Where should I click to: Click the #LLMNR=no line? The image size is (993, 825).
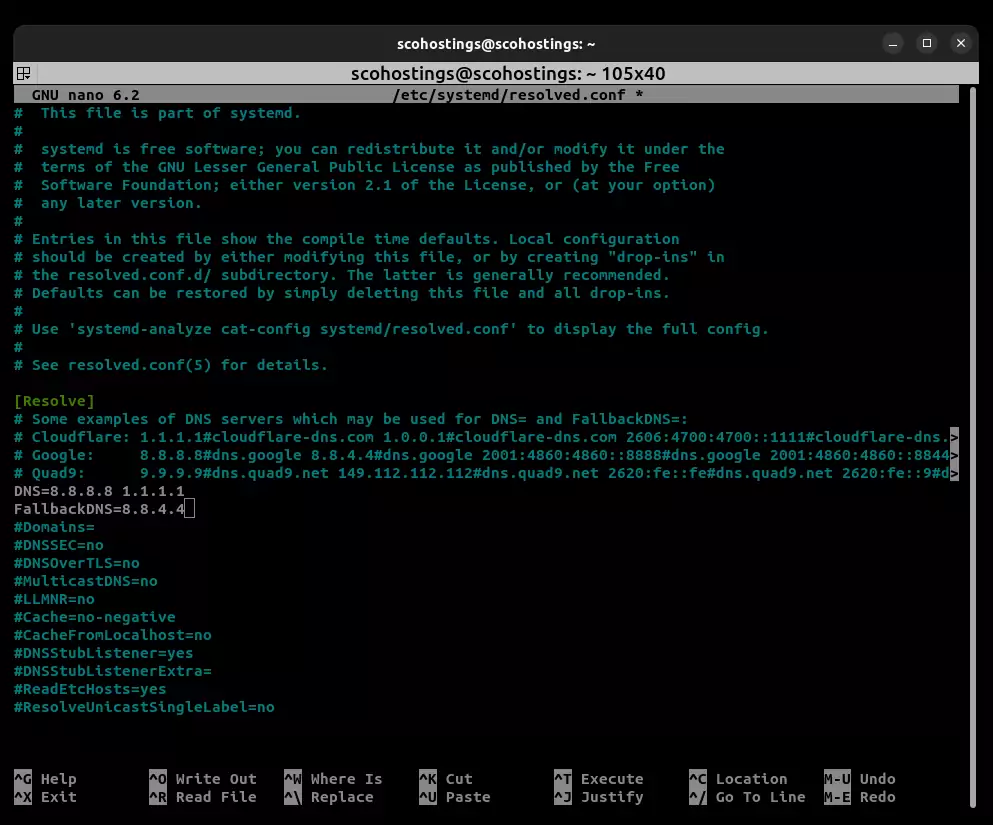coord(54,599)
